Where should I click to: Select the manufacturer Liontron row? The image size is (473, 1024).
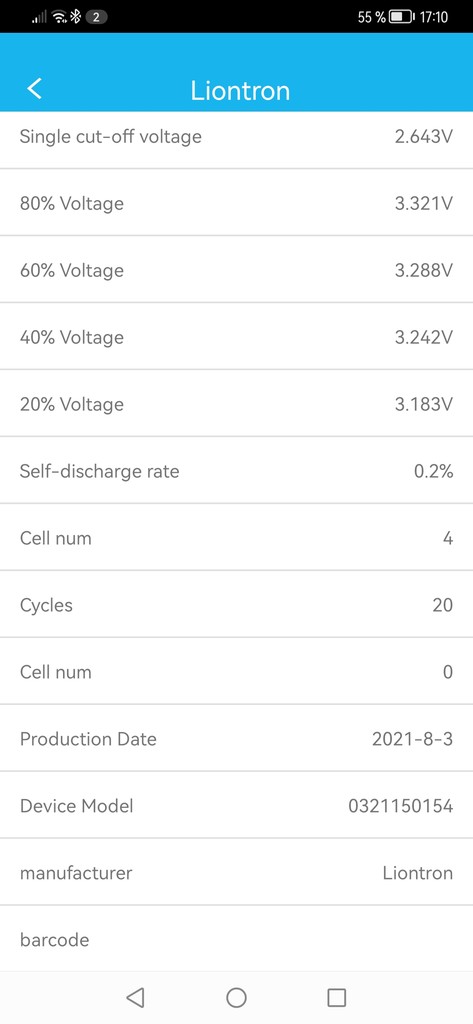236,872
